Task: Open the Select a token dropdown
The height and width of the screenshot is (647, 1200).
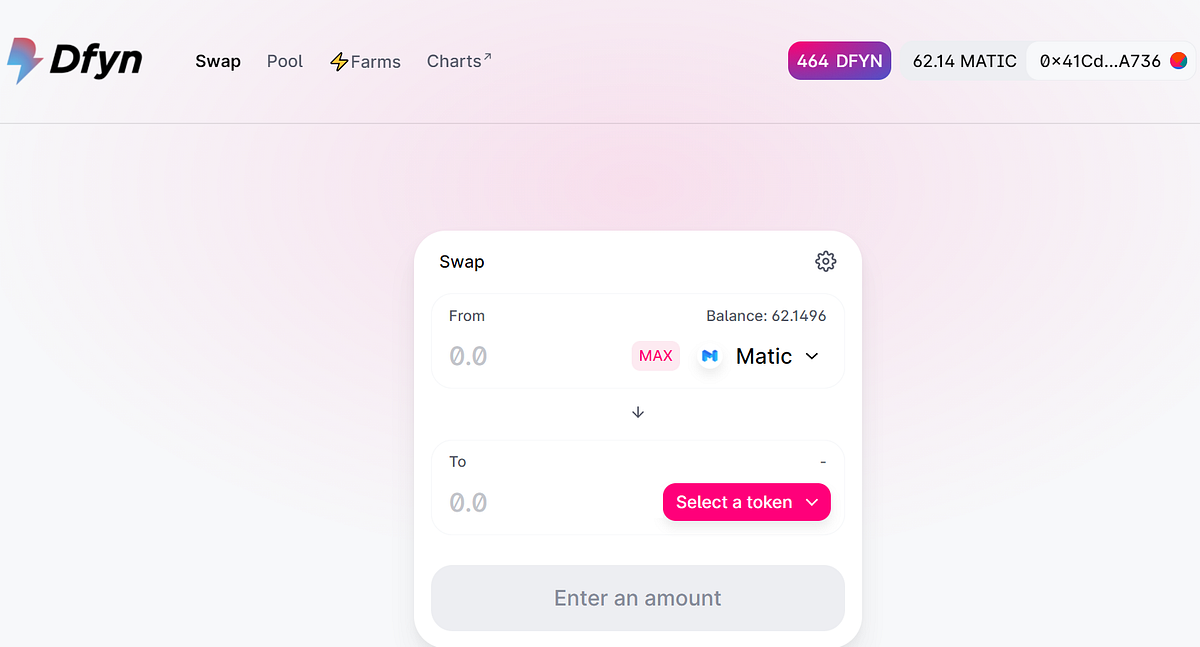Action: (x=746, y=502)
